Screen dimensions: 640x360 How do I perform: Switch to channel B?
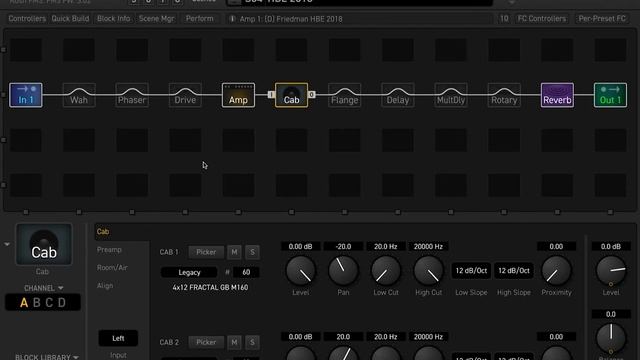37,303
